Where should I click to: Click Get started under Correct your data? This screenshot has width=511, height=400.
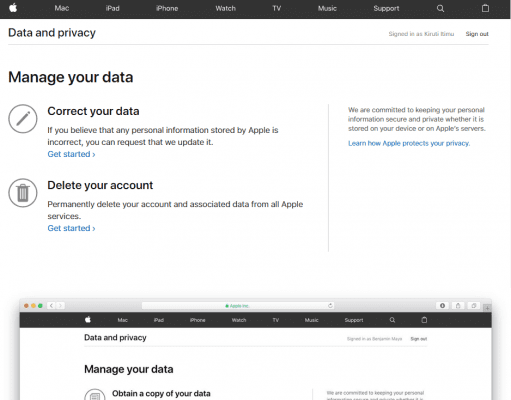(71, 154)
